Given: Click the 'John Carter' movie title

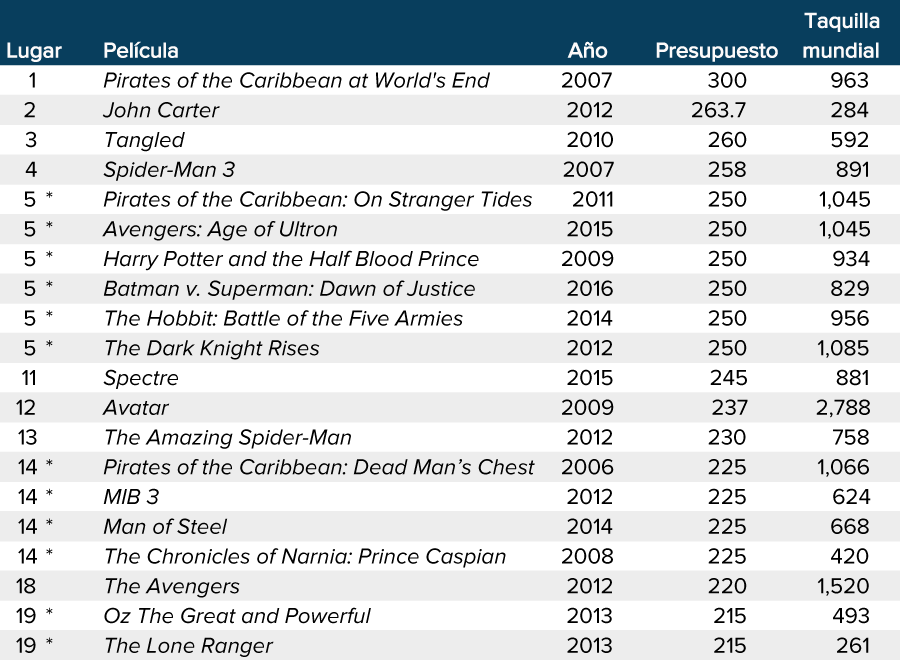Looking at the screenshot, I should pos(161,110).
